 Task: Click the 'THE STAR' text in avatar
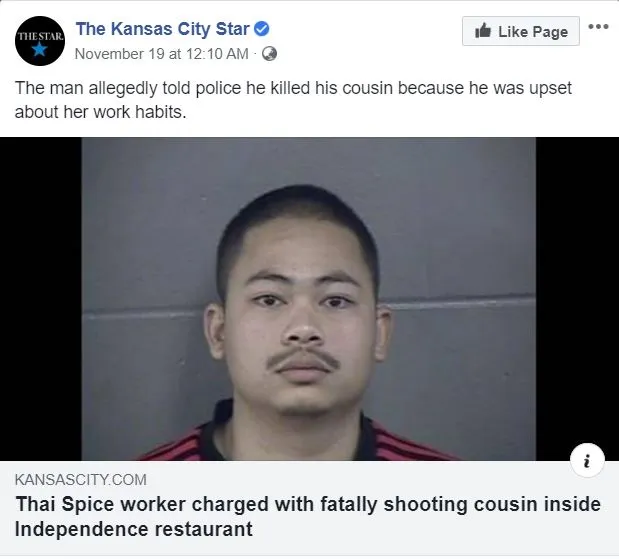pos(40,36)
